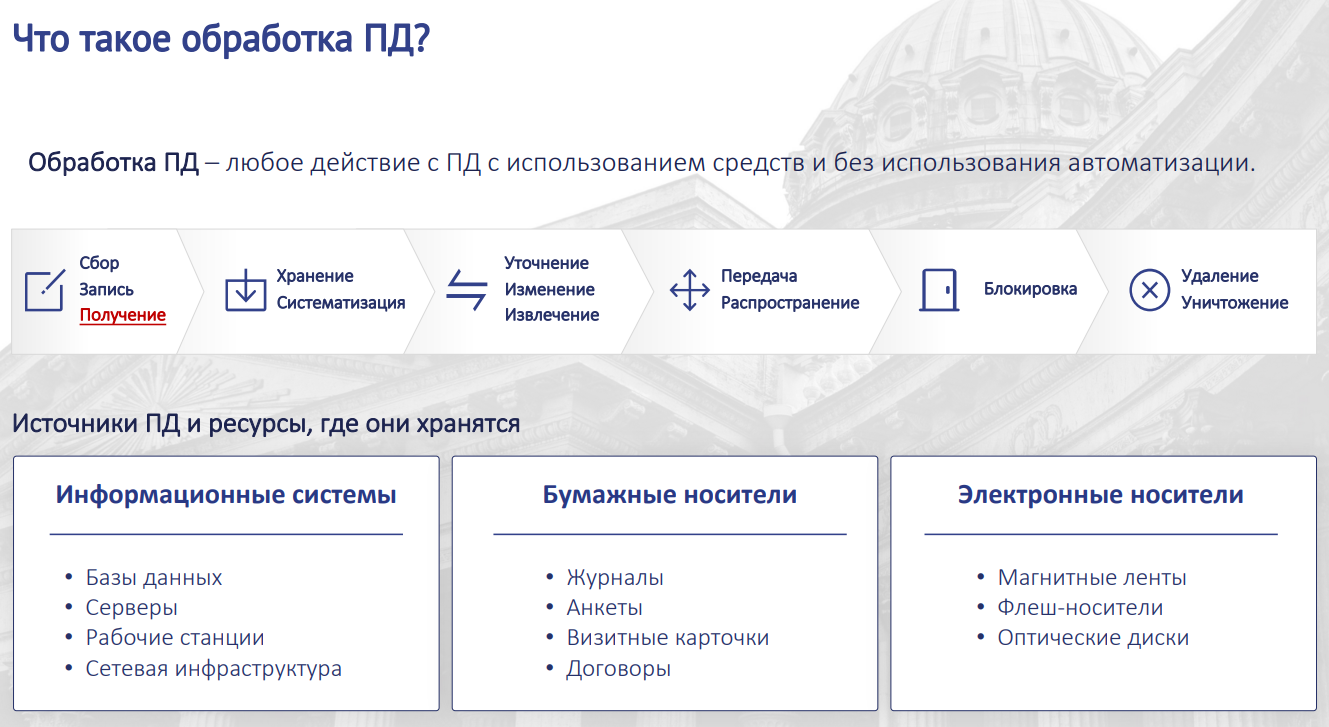Click the Оптические диски list item
Image resolution: width=1329 pixels, height=727 pixels.
click(x=1093, y=638)
